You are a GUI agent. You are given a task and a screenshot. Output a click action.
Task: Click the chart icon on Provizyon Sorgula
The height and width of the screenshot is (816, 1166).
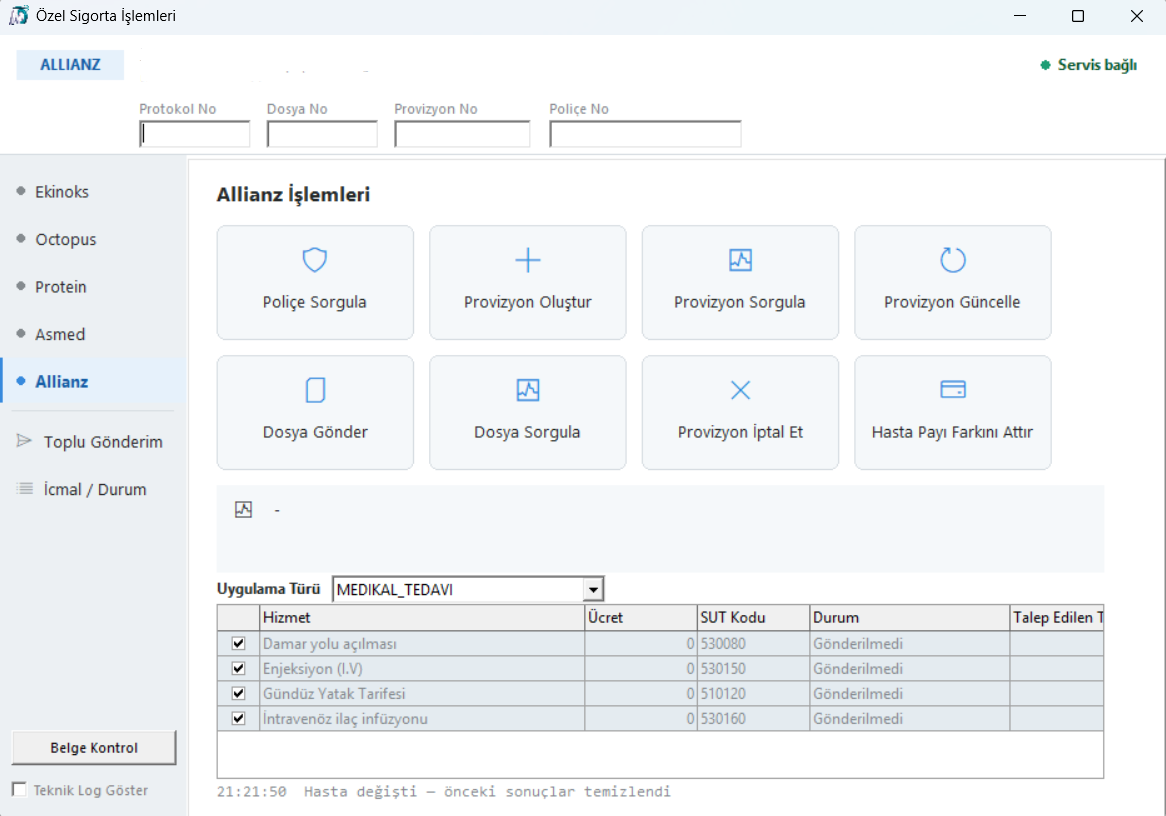pos(740,260)
